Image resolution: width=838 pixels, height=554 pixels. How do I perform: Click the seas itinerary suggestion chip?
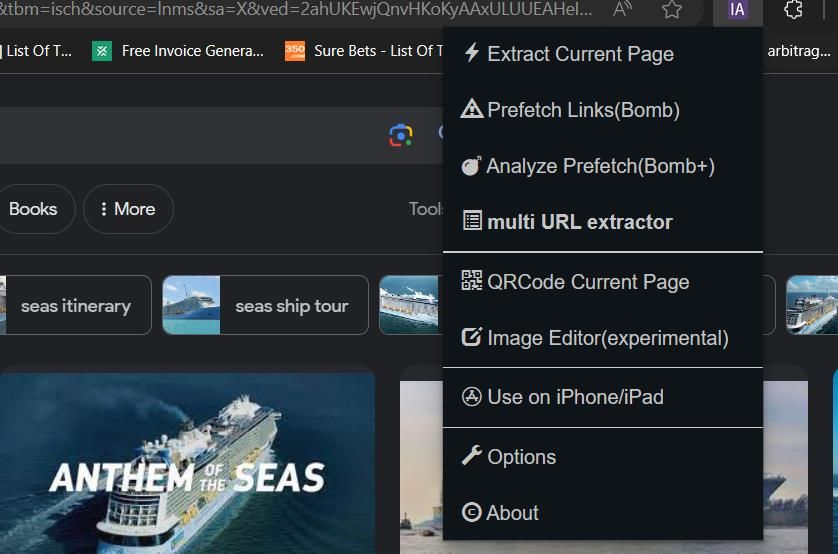click(x=76, y=306)
